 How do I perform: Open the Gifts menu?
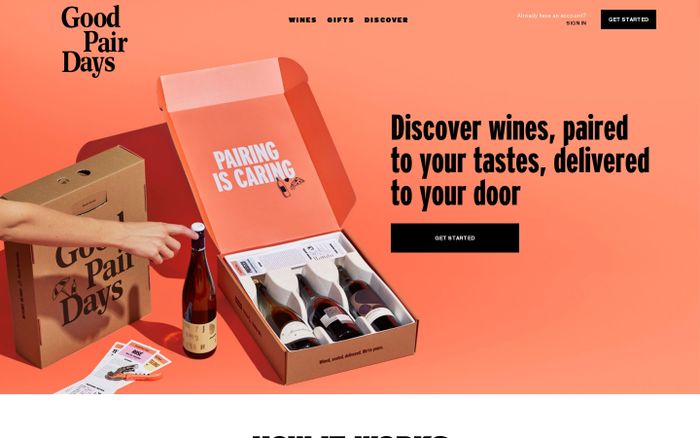[x=340, y=20]
